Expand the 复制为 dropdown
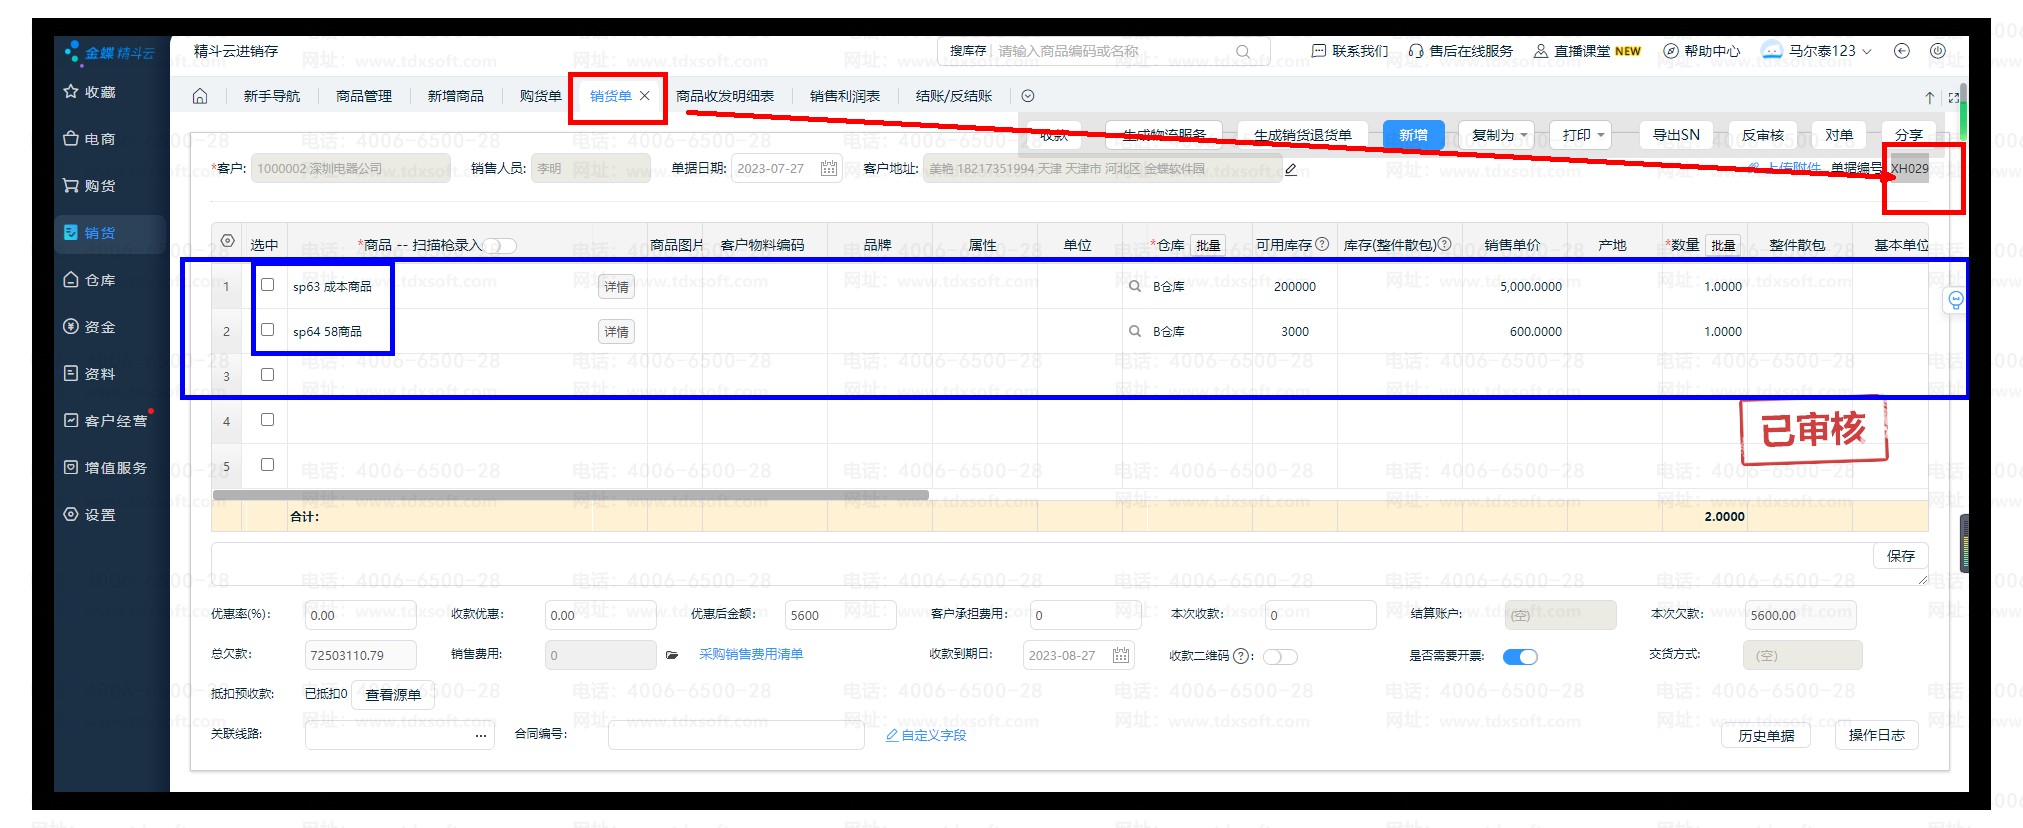Viewport: 2023px width, 828px height. [1499, 135]
